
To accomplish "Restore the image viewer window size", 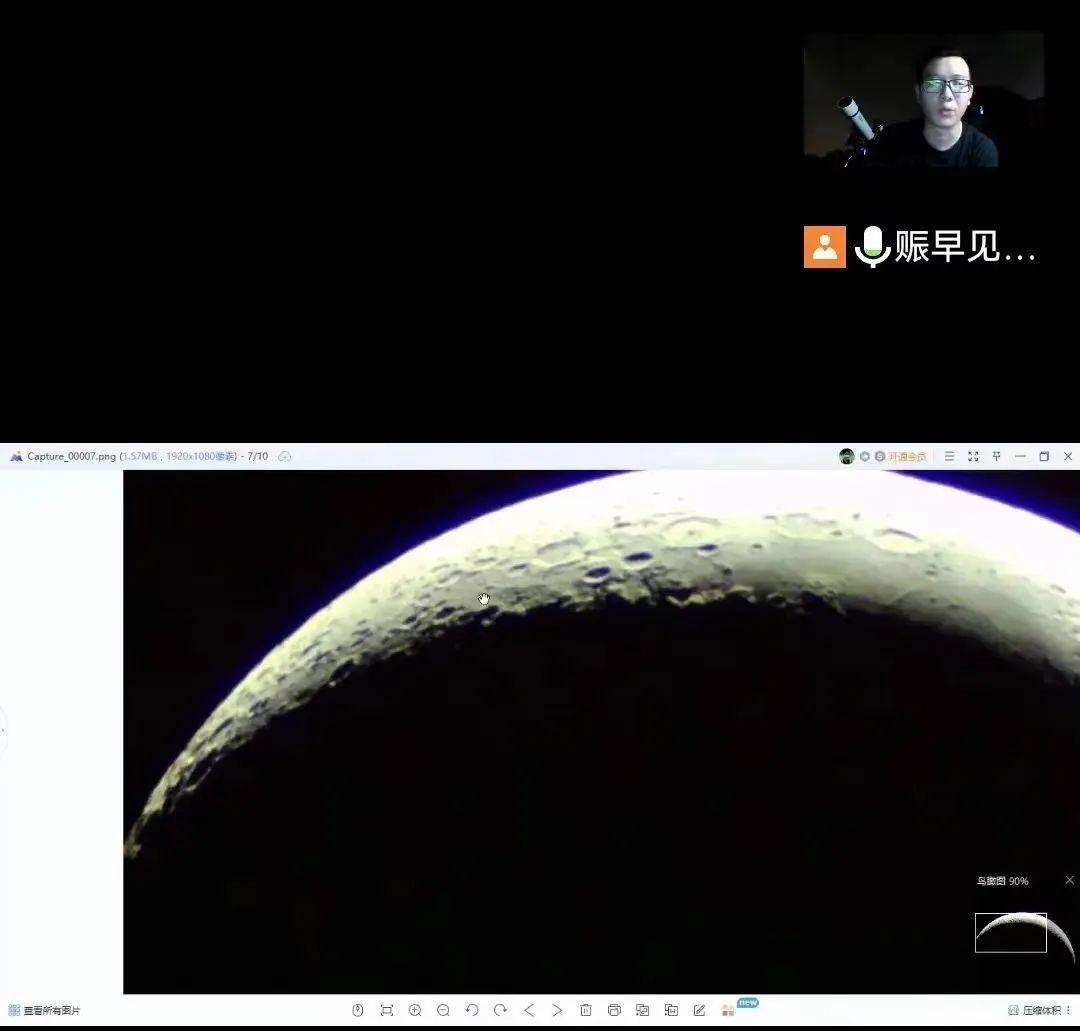I will (x=1044, y=456).
